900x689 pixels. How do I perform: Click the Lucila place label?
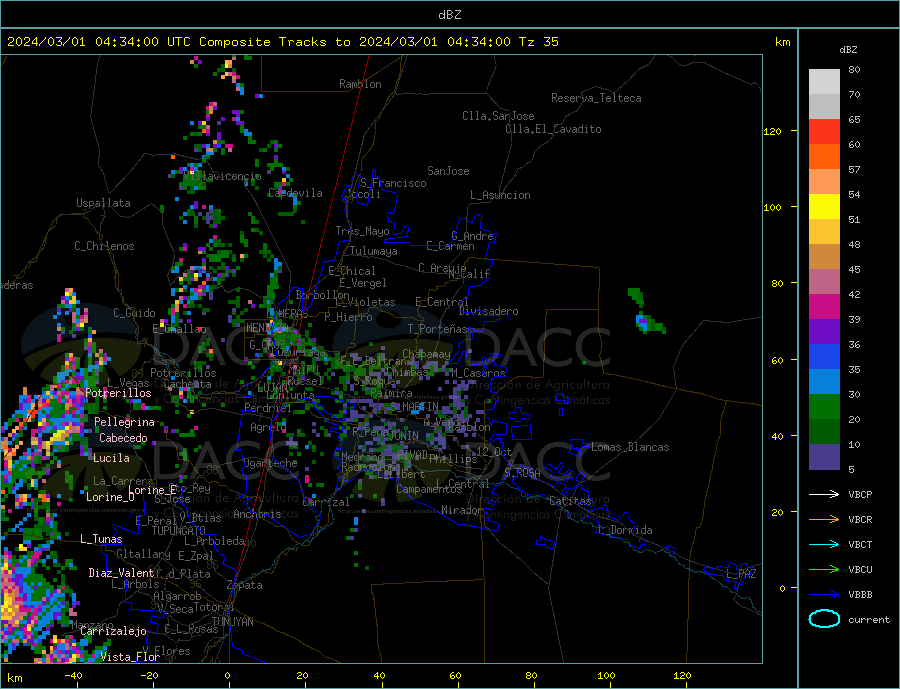point(111,458)
